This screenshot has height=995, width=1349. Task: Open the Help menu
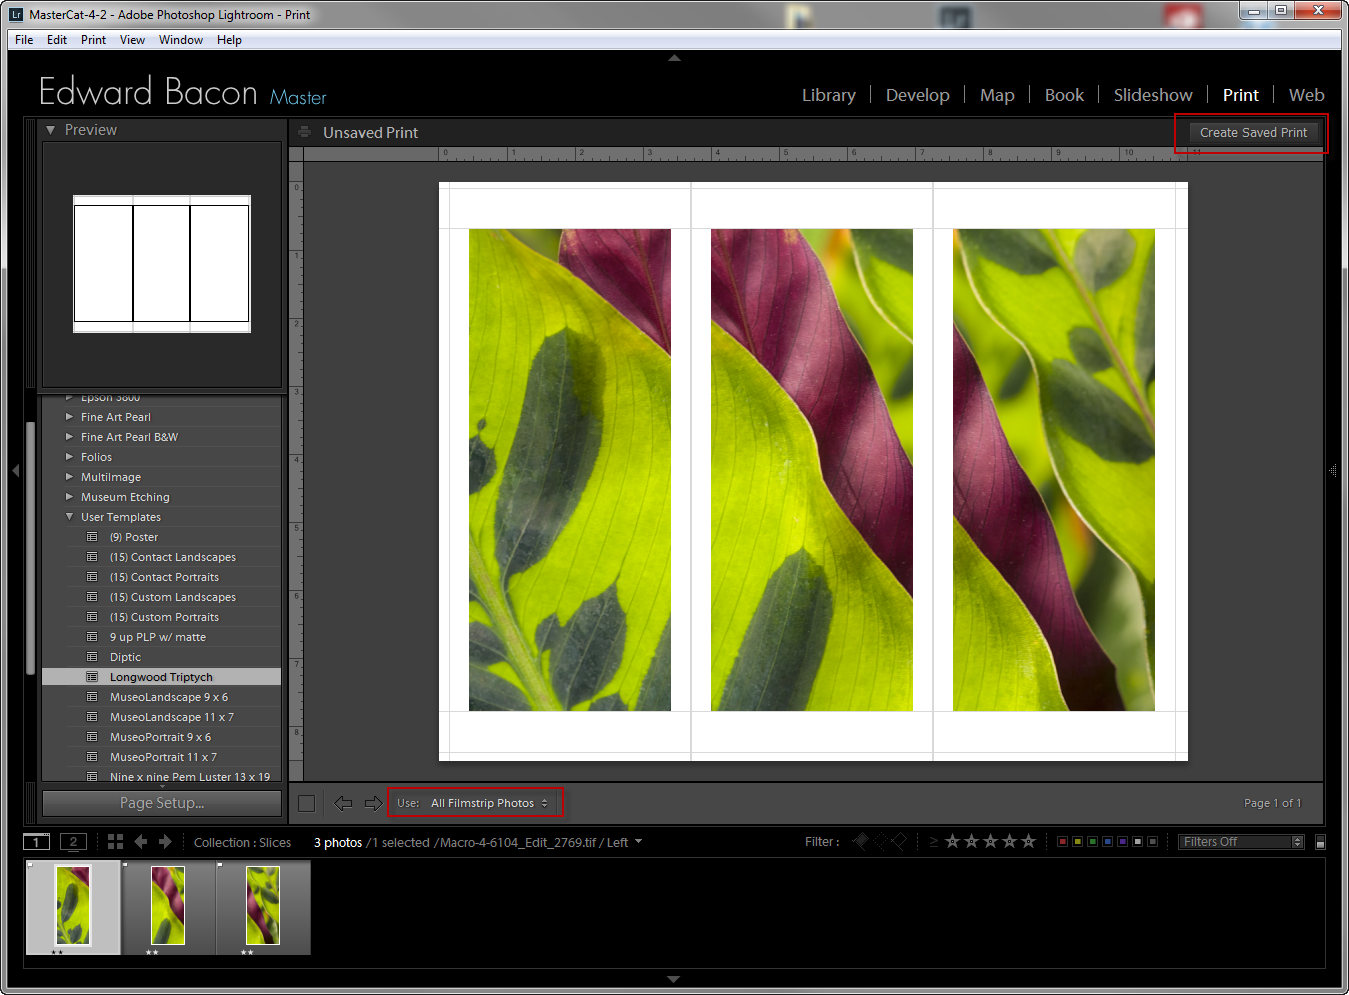pyautogui.click(x=229, y=40)
